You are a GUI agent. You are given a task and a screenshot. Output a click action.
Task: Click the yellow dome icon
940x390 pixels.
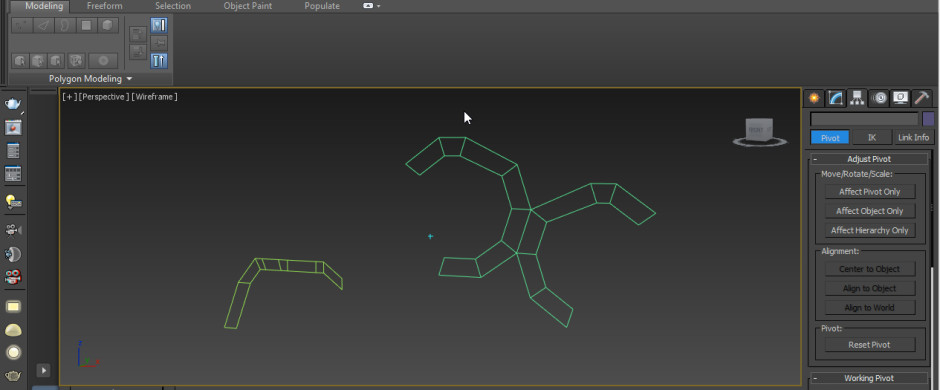(13, 329)
